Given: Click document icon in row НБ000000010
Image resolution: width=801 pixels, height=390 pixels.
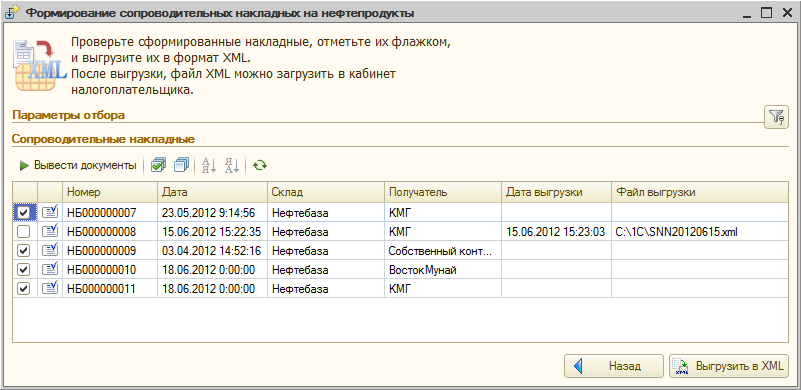Looking at the screenshot, I should (50, 269).
